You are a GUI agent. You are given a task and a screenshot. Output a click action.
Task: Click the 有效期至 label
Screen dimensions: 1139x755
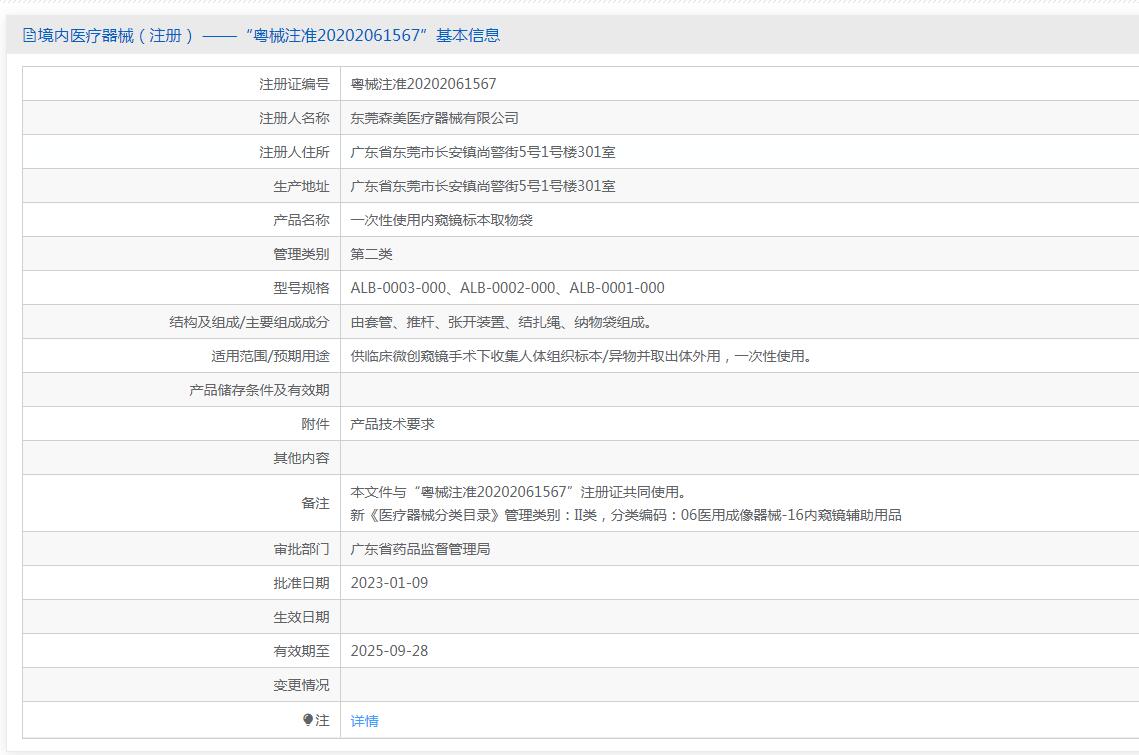click(301, 651)
